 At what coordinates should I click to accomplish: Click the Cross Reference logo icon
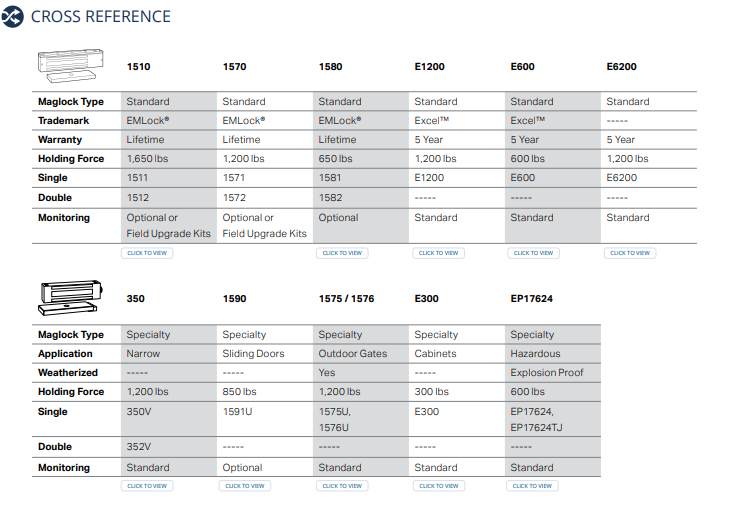click(x=14, y=17)
